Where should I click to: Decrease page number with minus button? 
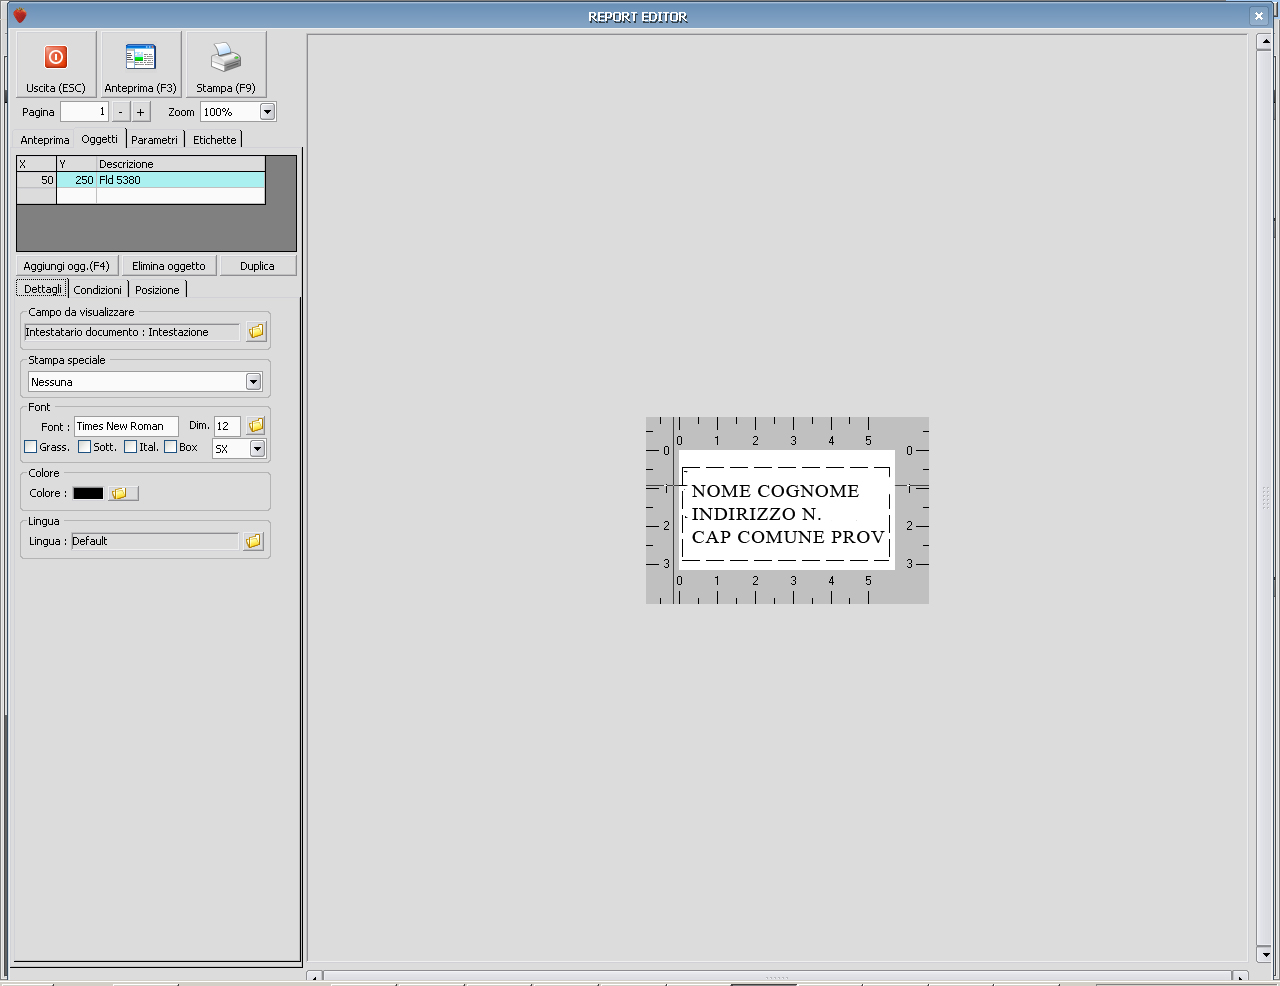click(x=121, y=112)
